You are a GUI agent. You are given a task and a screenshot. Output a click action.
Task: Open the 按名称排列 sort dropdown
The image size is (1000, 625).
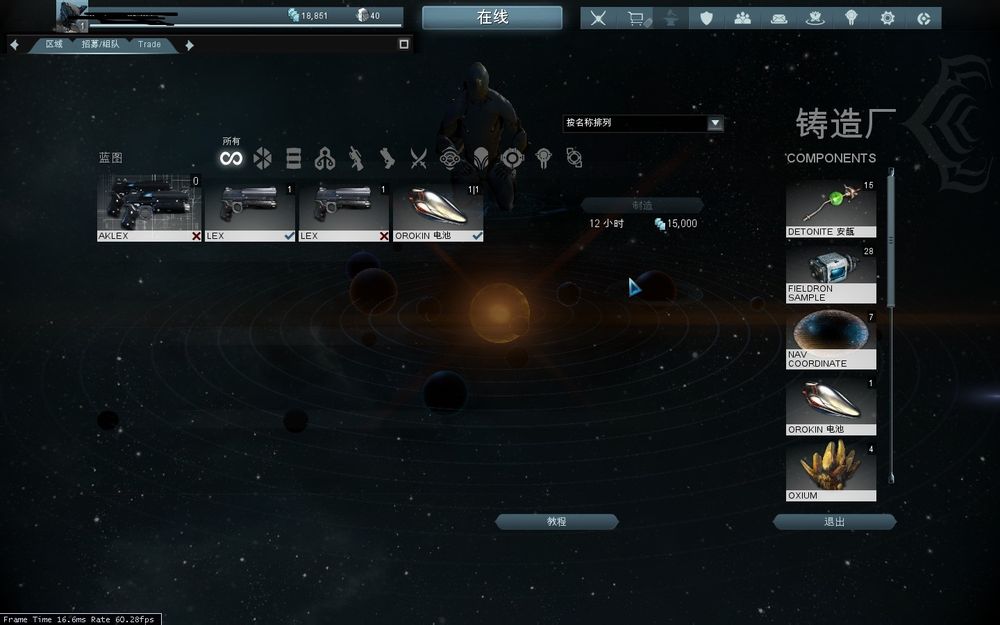click(x=643, y=123)
